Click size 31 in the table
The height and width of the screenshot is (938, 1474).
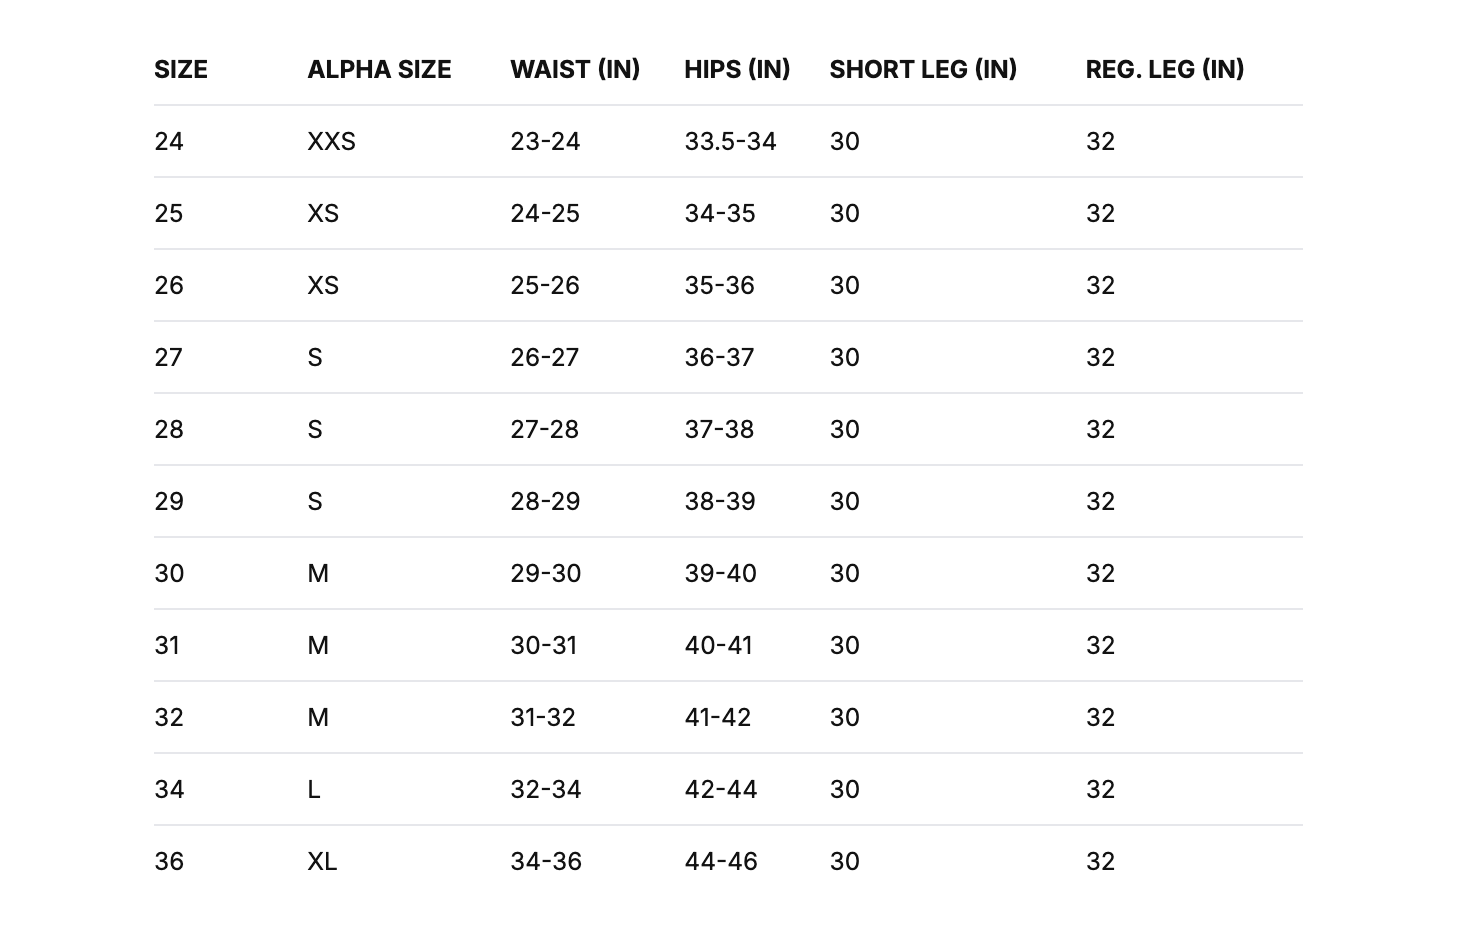[167, 645]
